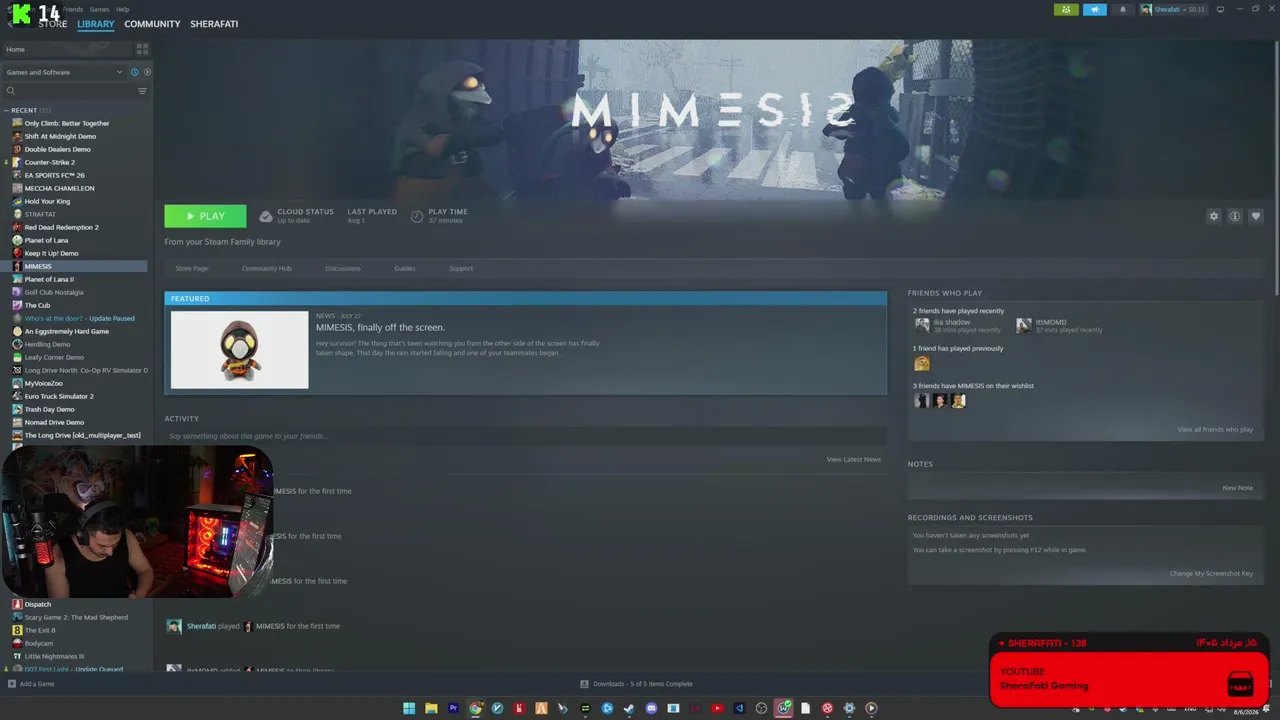Viewport: 1280px width, 720px height.
Task: Open the SHERAFATI profile tab
Action: pyautogui.click(x=214, y=24)
